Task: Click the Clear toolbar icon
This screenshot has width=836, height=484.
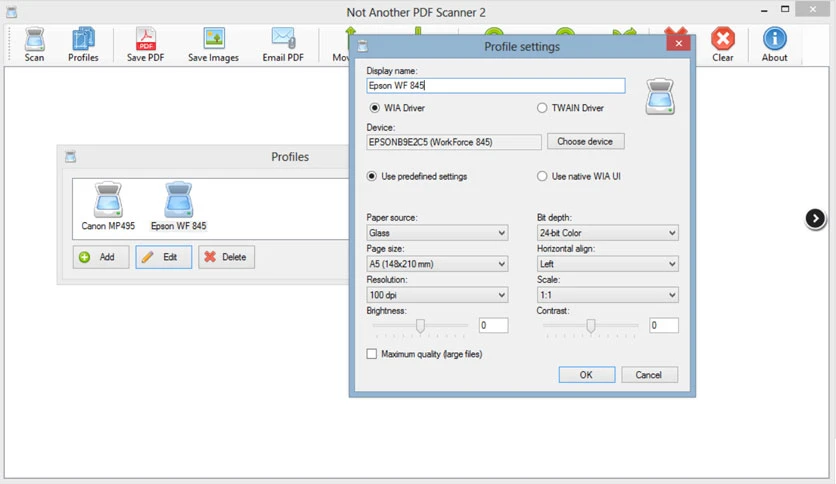Action: 723,45
